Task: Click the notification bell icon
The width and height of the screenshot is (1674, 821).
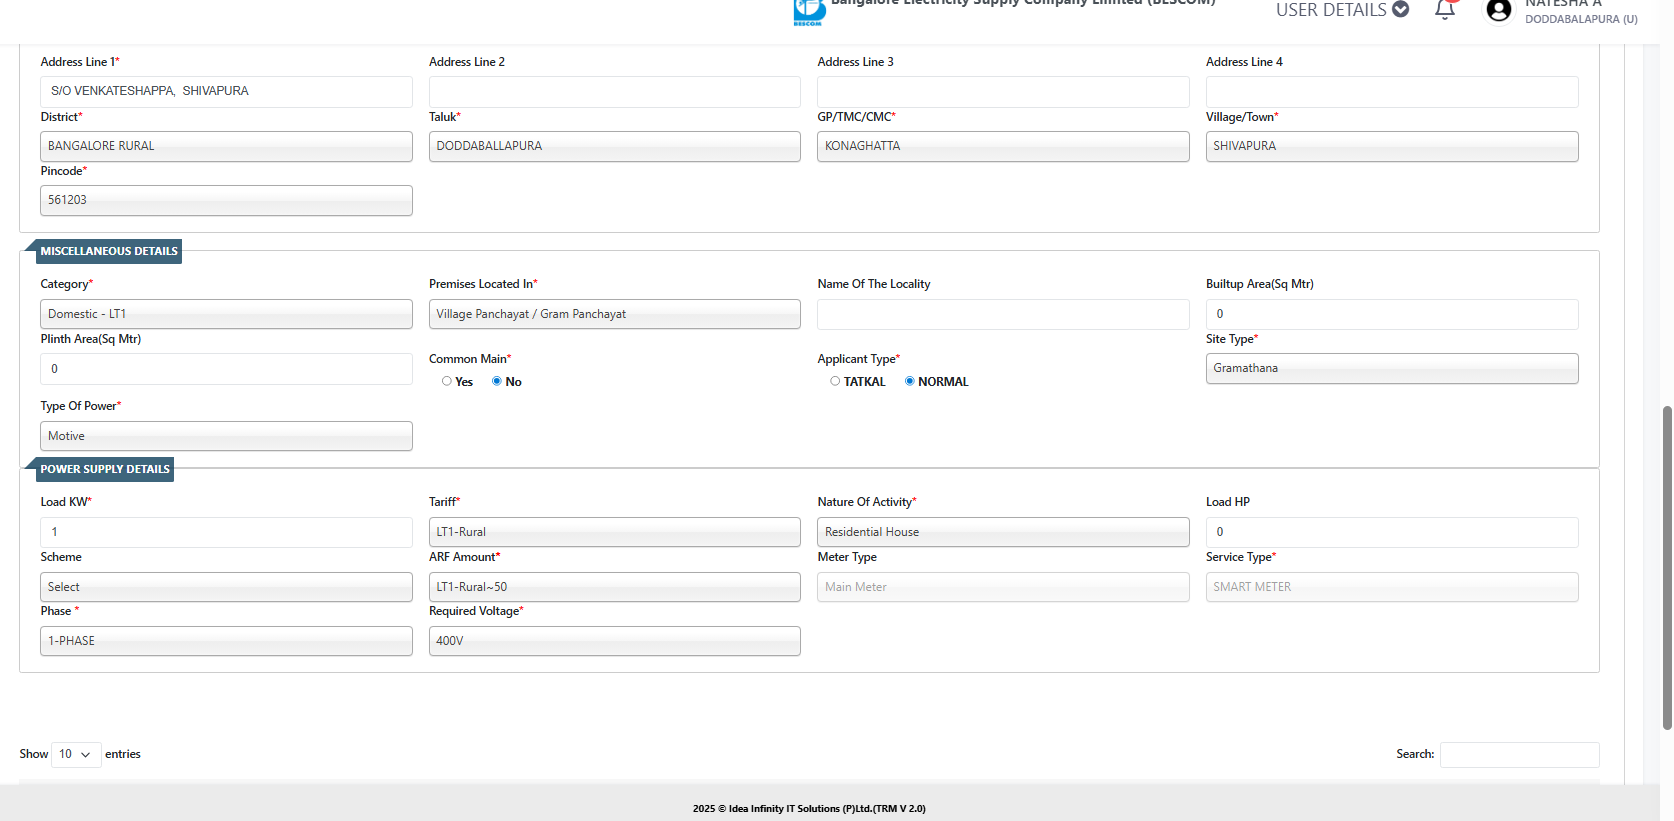Action: (1444, 10)
